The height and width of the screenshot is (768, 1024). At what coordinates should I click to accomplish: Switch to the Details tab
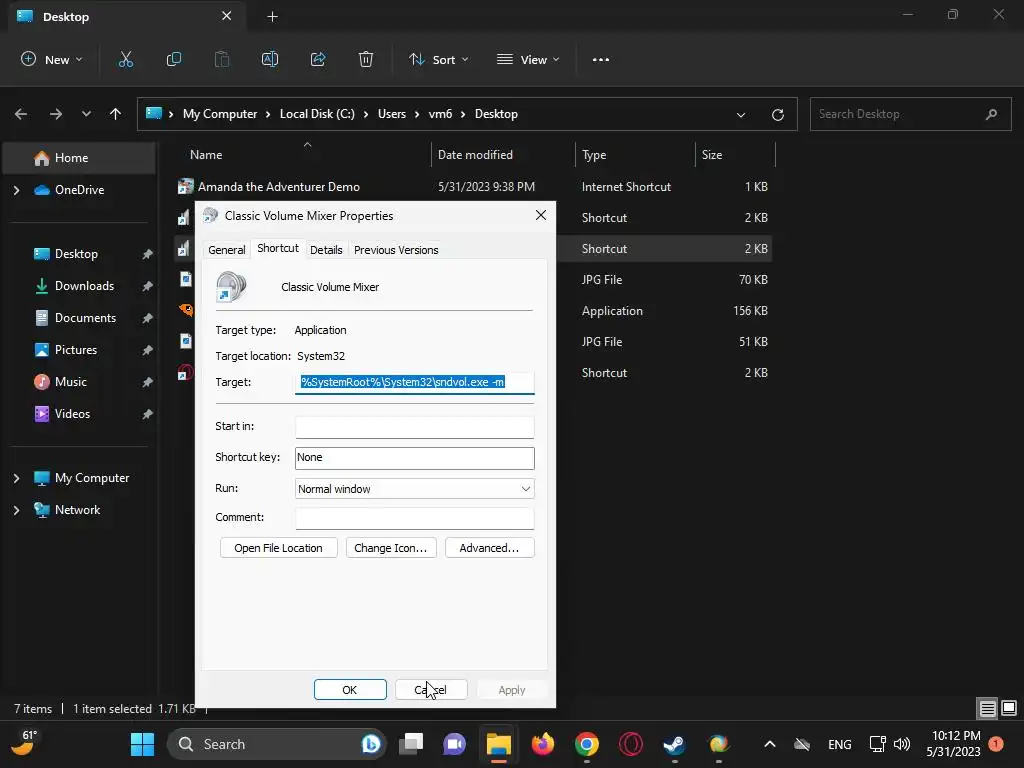[326, 250]
